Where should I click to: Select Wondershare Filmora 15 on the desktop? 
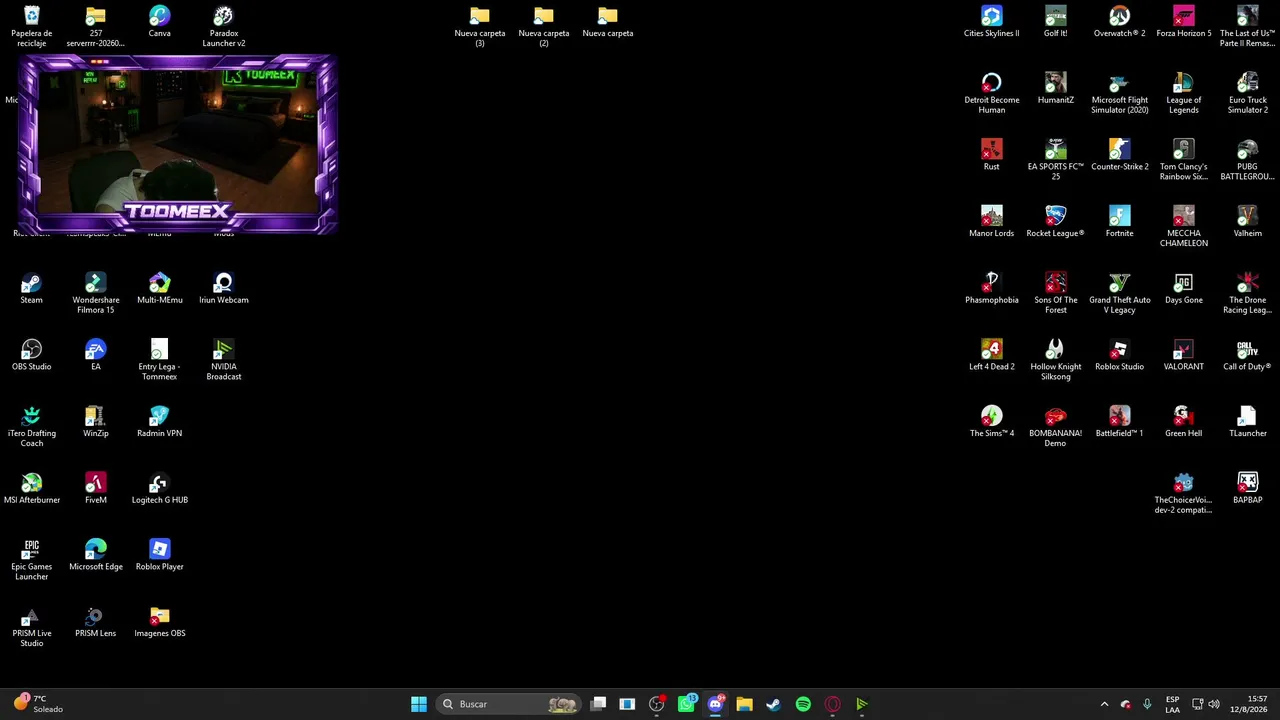(96, 293)
